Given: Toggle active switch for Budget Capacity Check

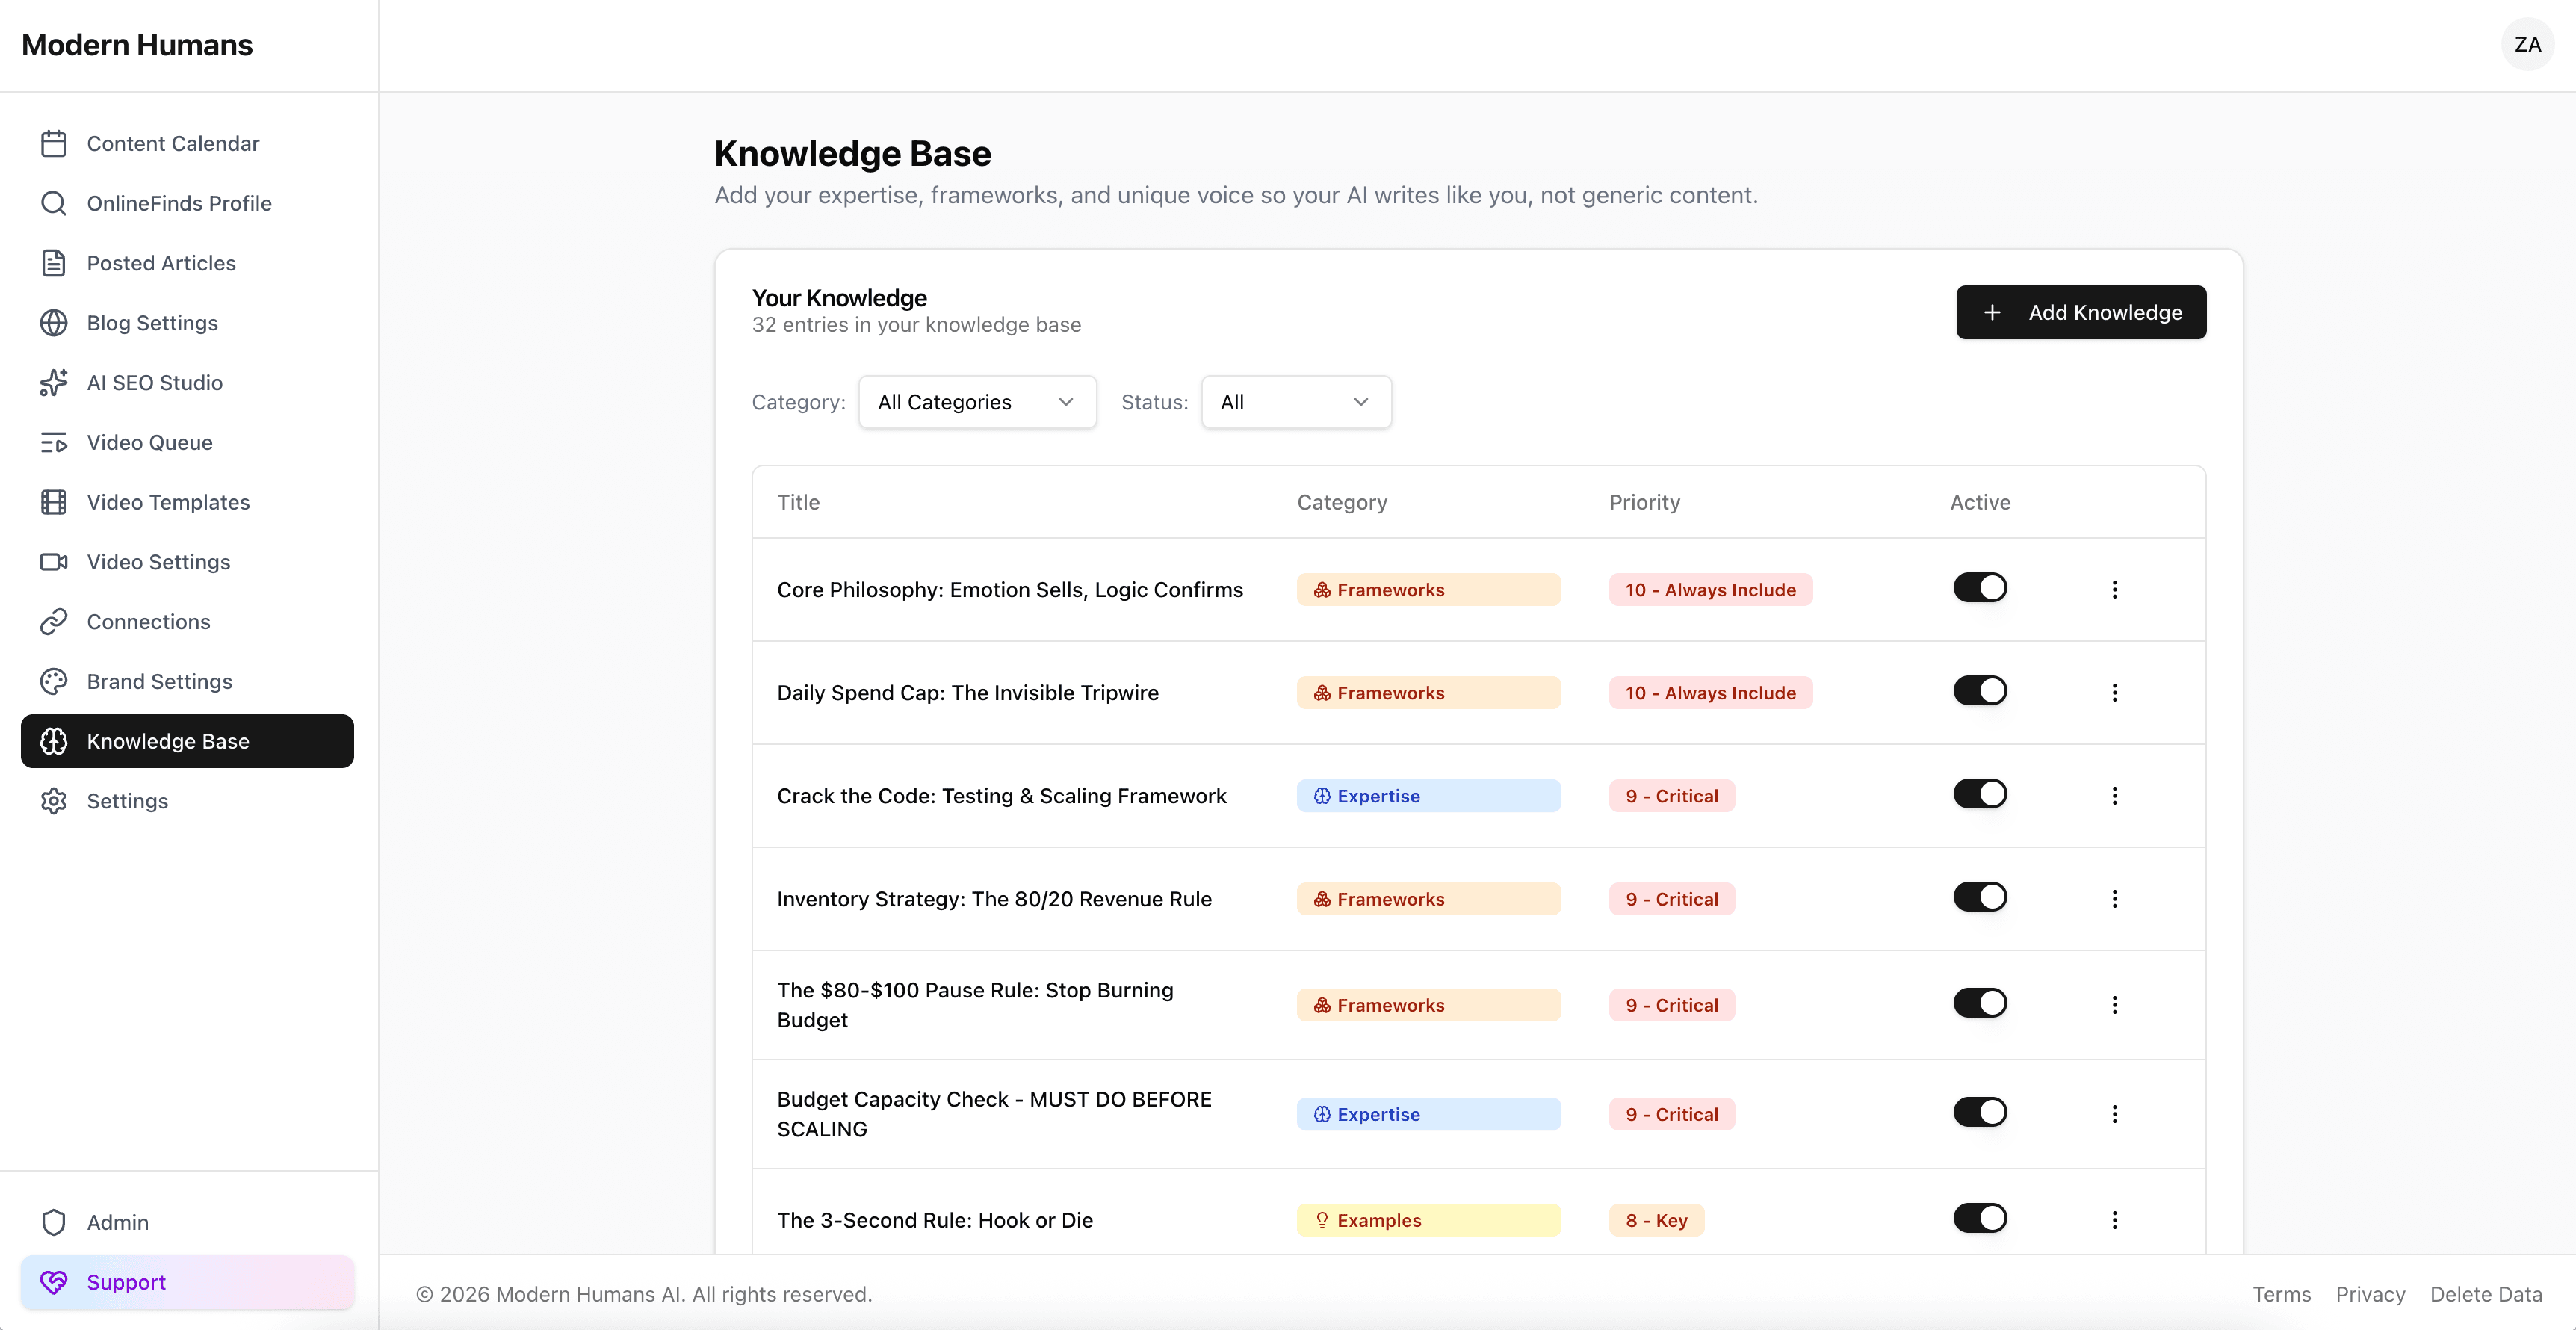Looking at the screenshot, I should tap(1980, 1112).
